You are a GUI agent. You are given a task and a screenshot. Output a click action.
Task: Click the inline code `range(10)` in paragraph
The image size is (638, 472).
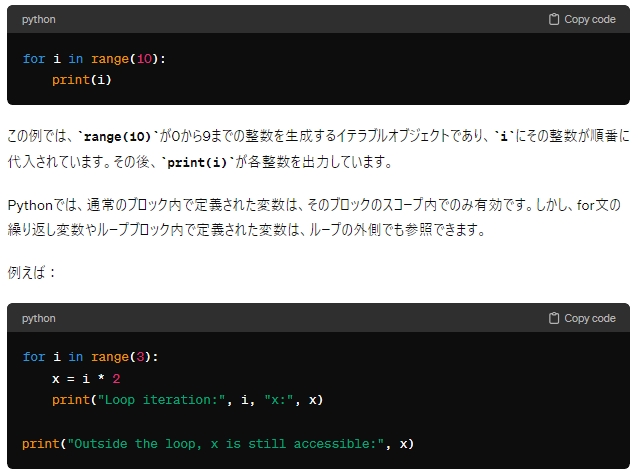point(118,136)
